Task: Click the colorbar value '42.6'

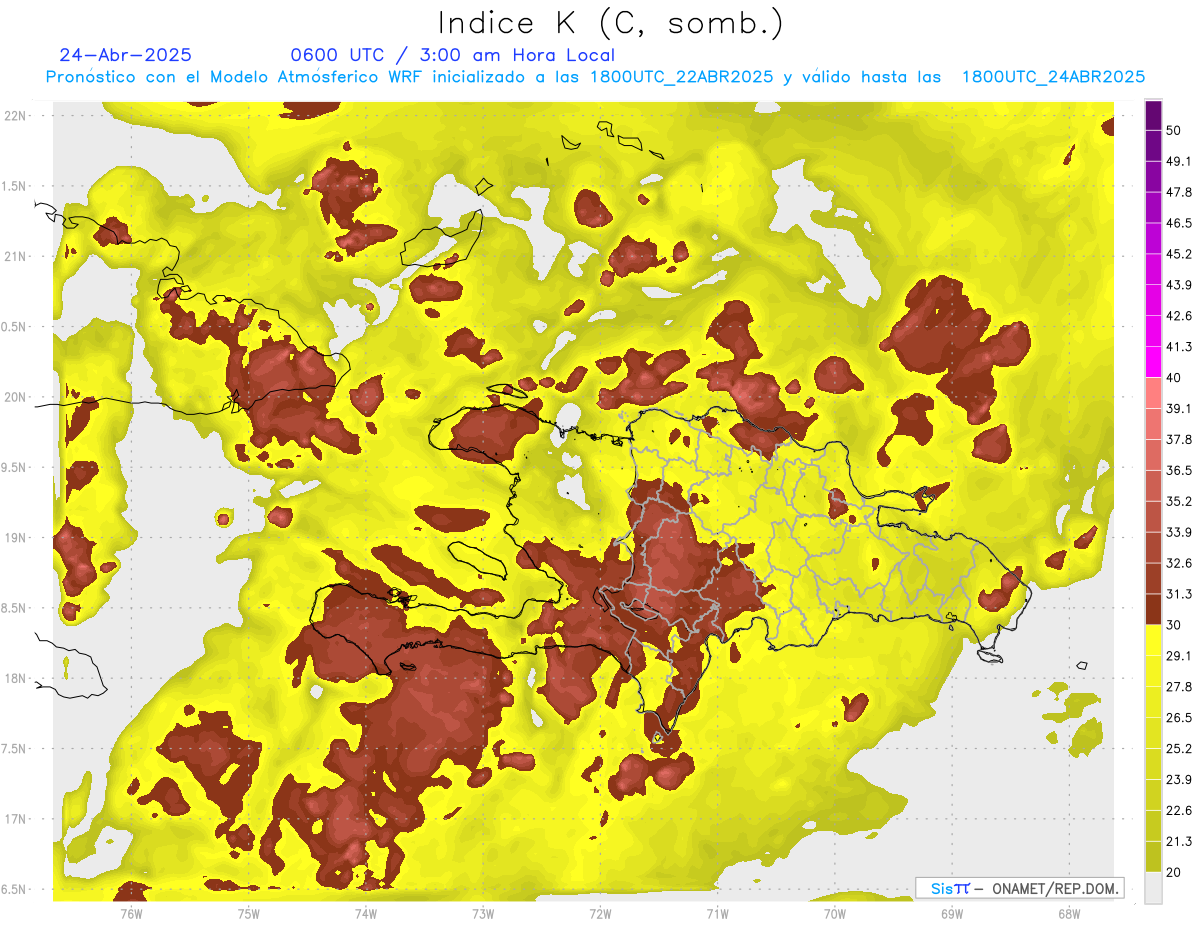Action: (1178, 316)
